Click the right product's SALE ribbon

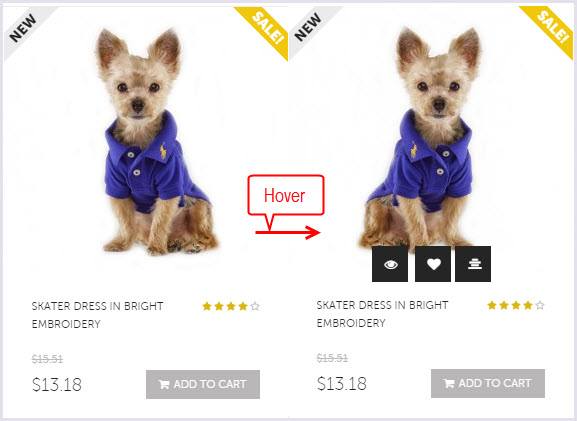tap(550, 30)
